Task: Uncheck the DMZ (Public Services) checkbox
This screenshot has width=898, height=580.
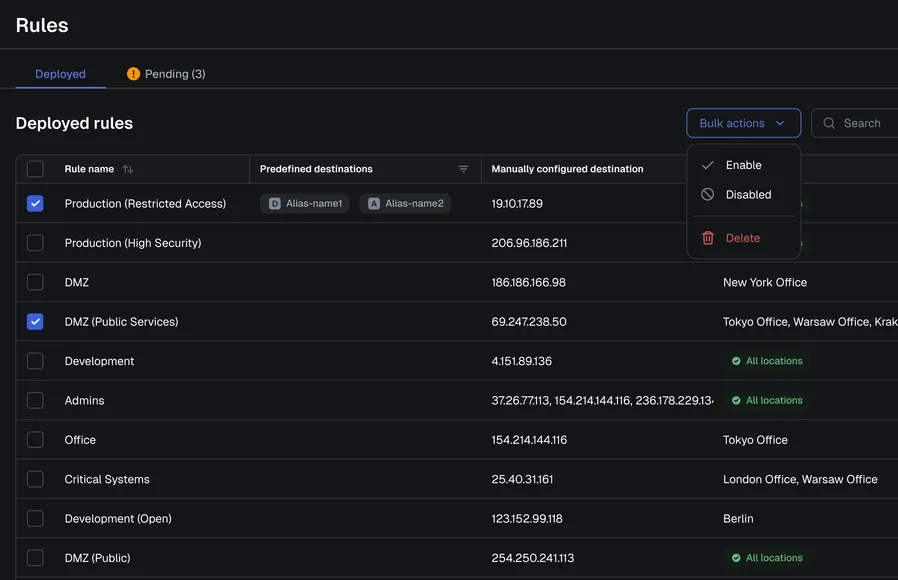Action: 35,322
